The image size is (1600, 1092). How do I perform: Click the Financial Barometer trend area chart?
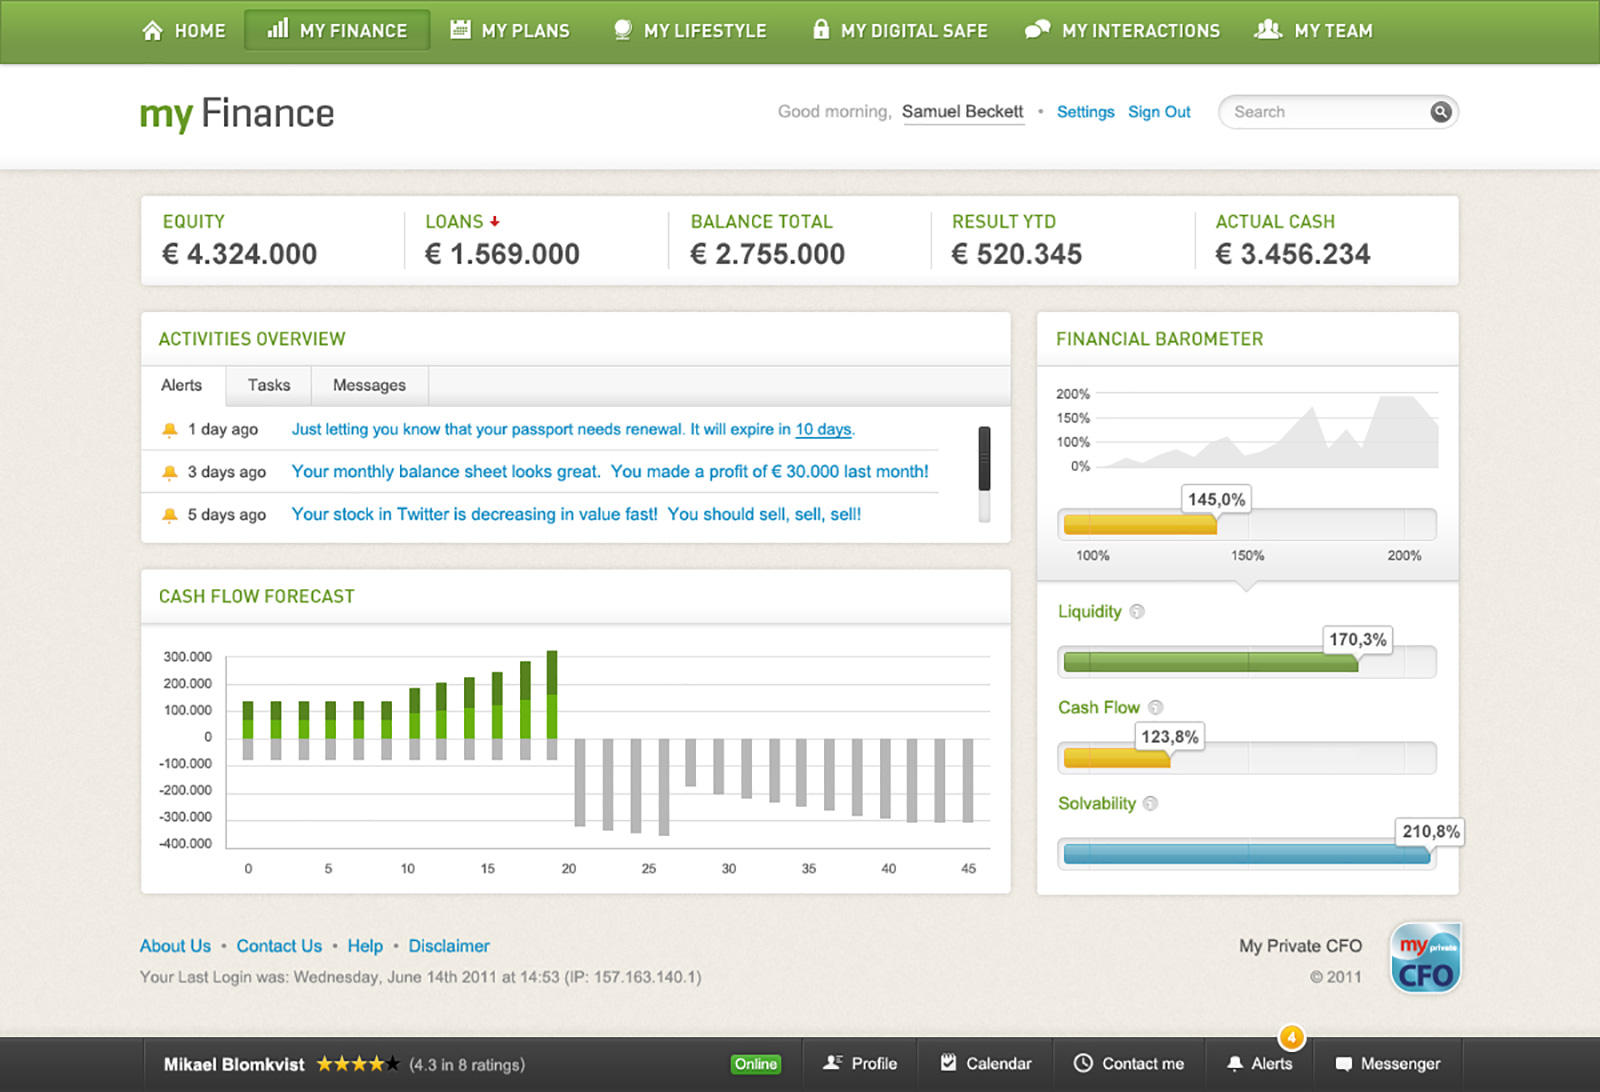point(1268,430)
